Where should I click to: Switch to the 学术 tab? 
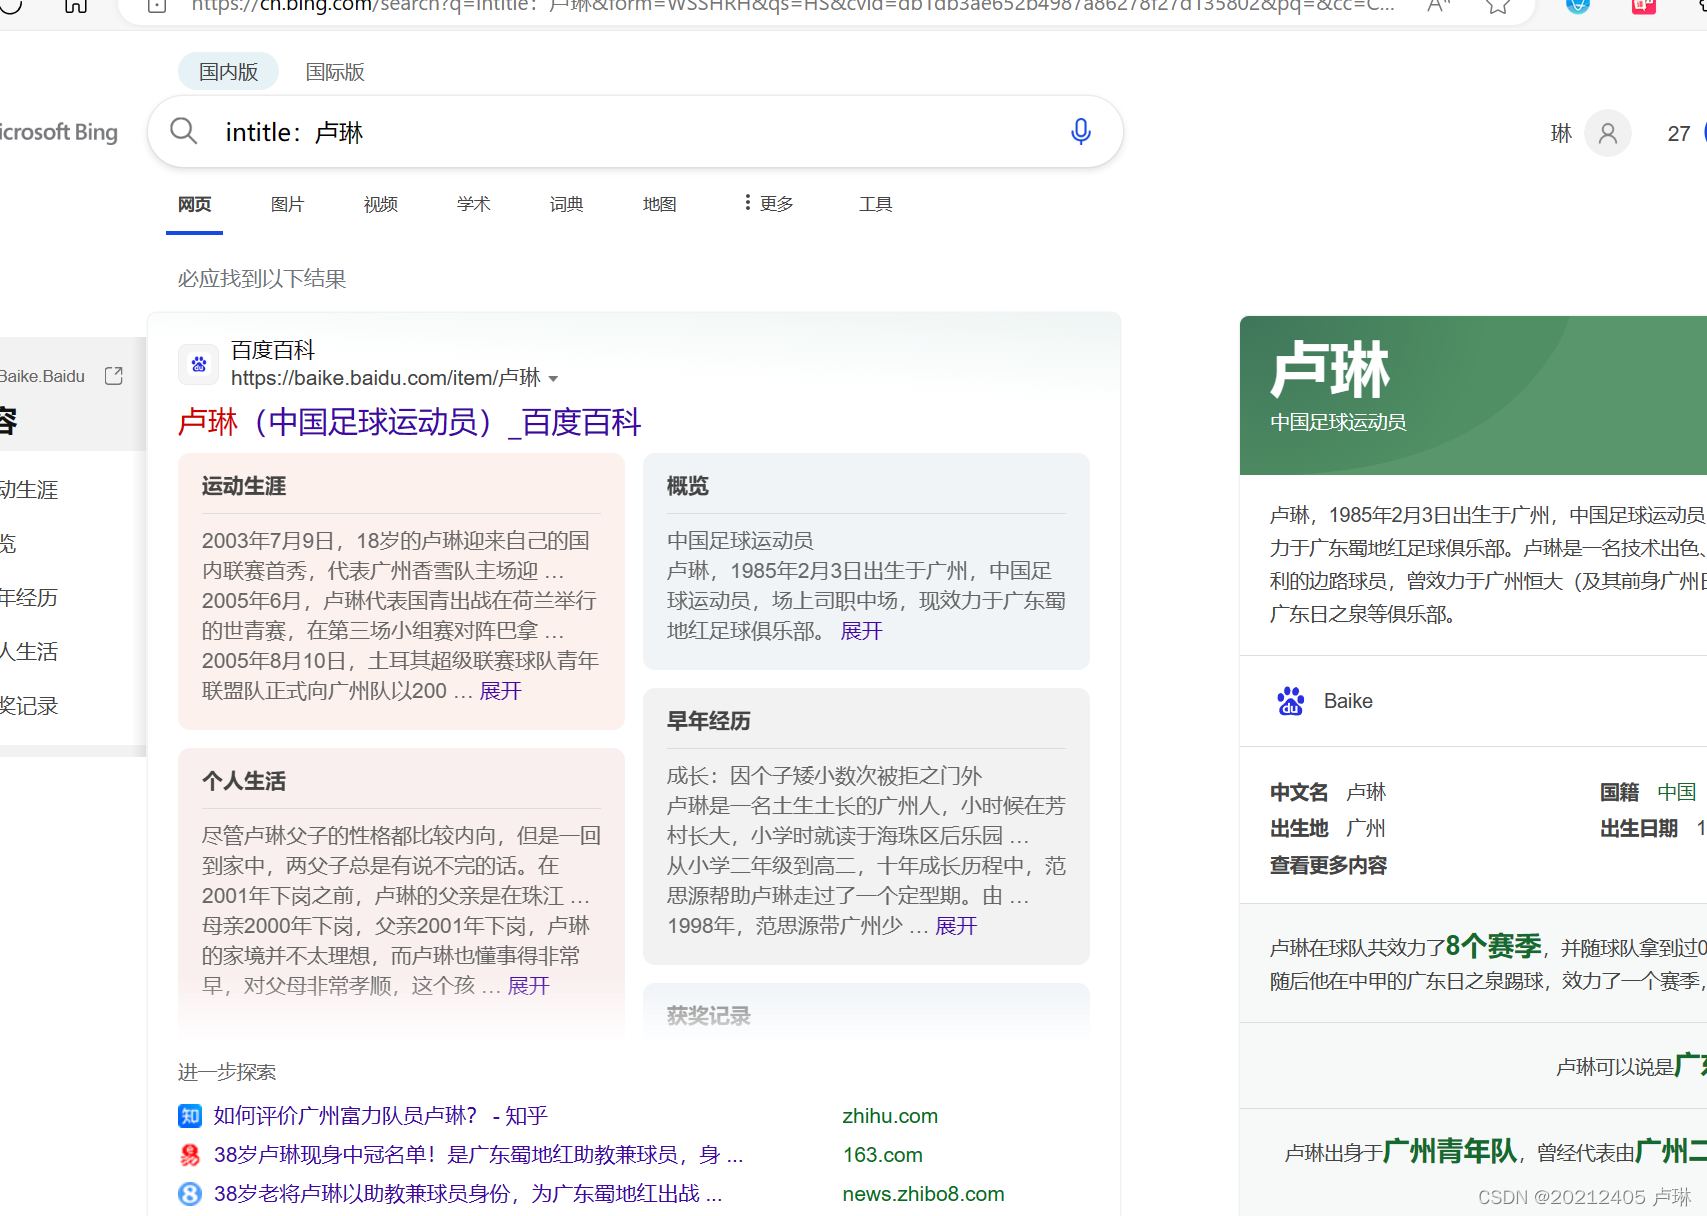tap(473, 204)
